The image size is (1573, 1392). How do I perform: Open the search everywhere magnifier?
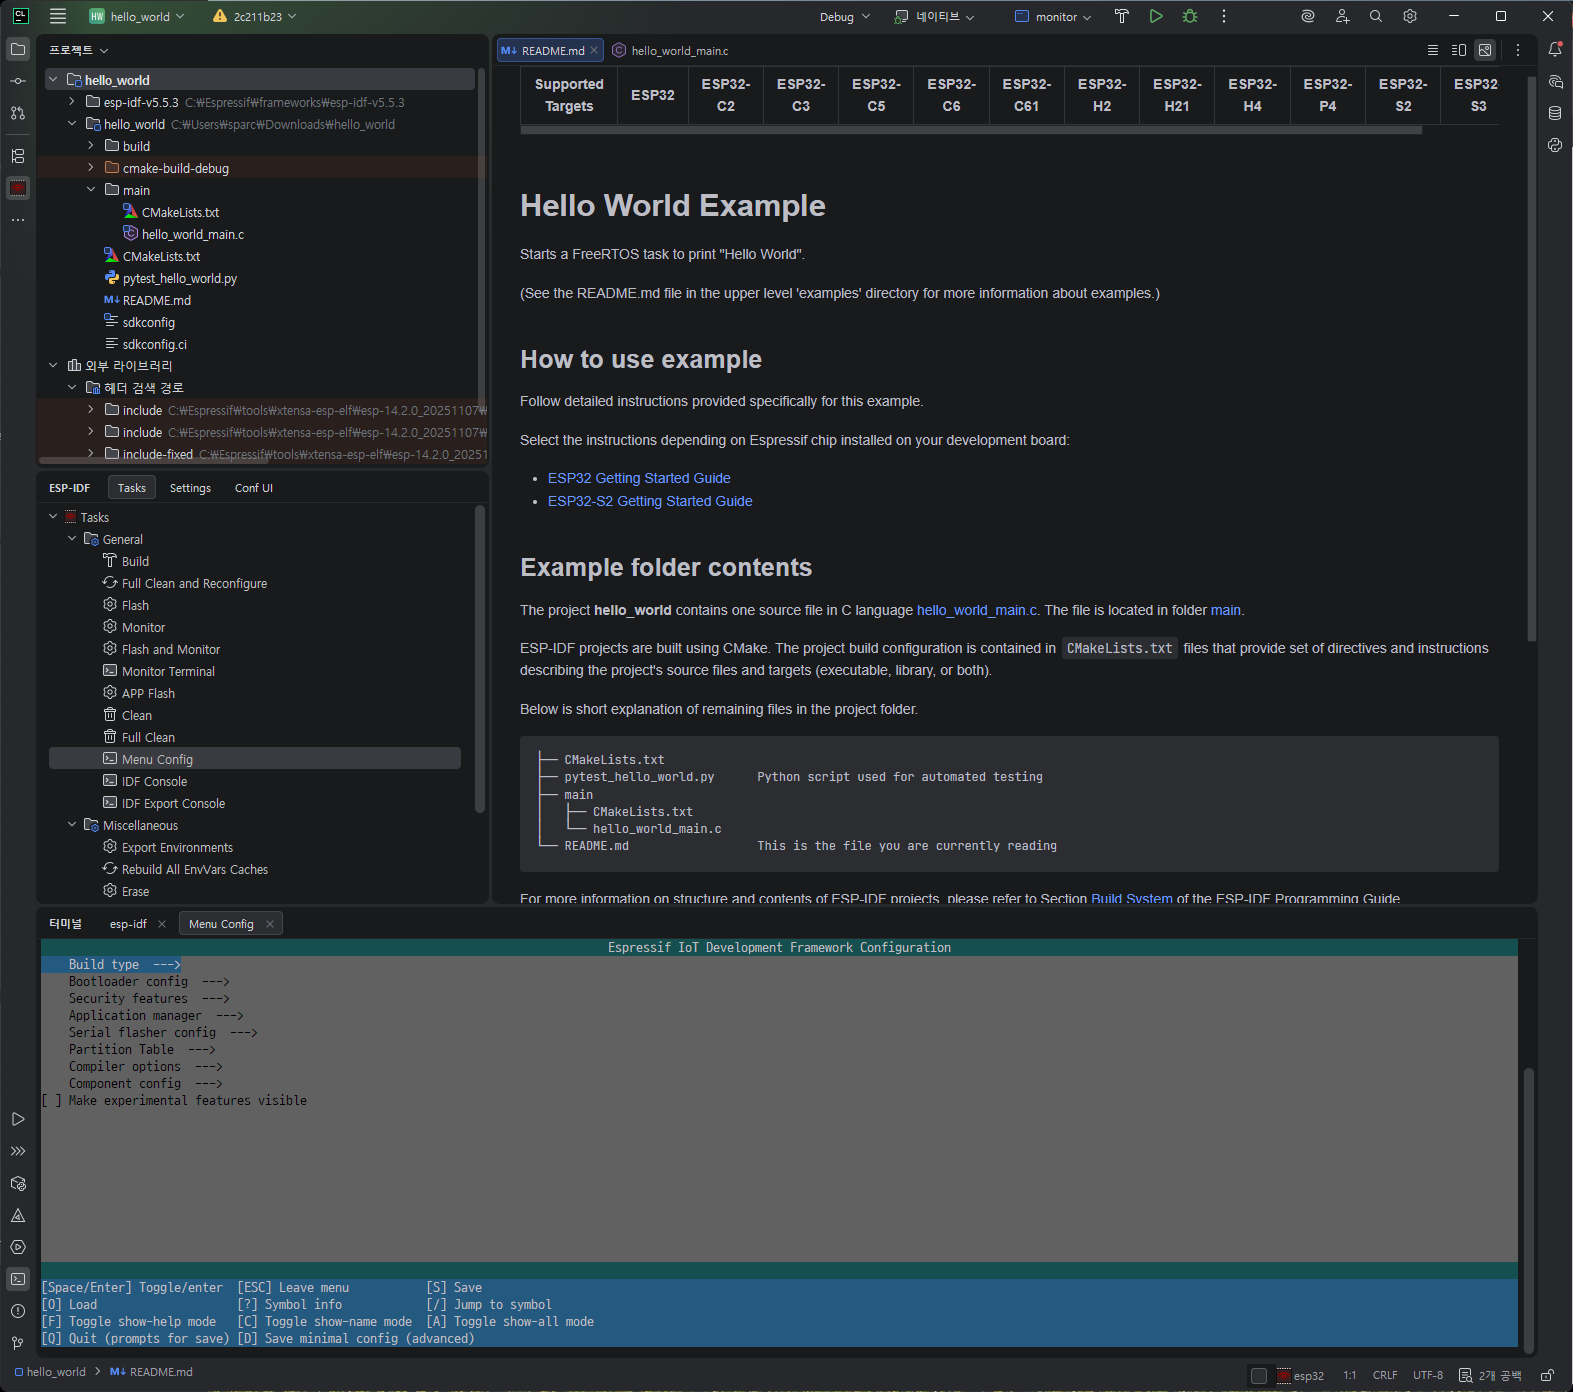[x=1376, y=16]
